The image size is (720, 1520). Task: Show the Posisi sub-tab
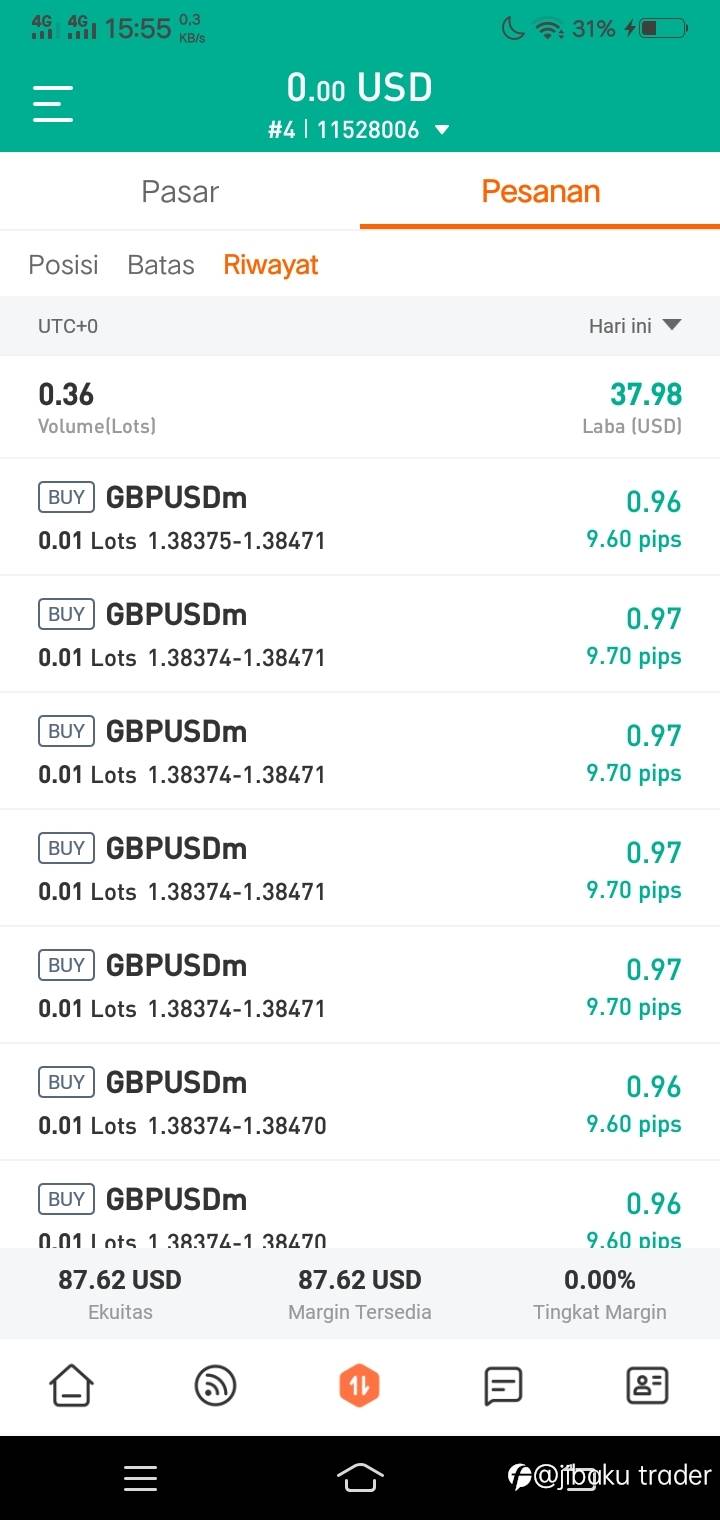tap(63, 265)
